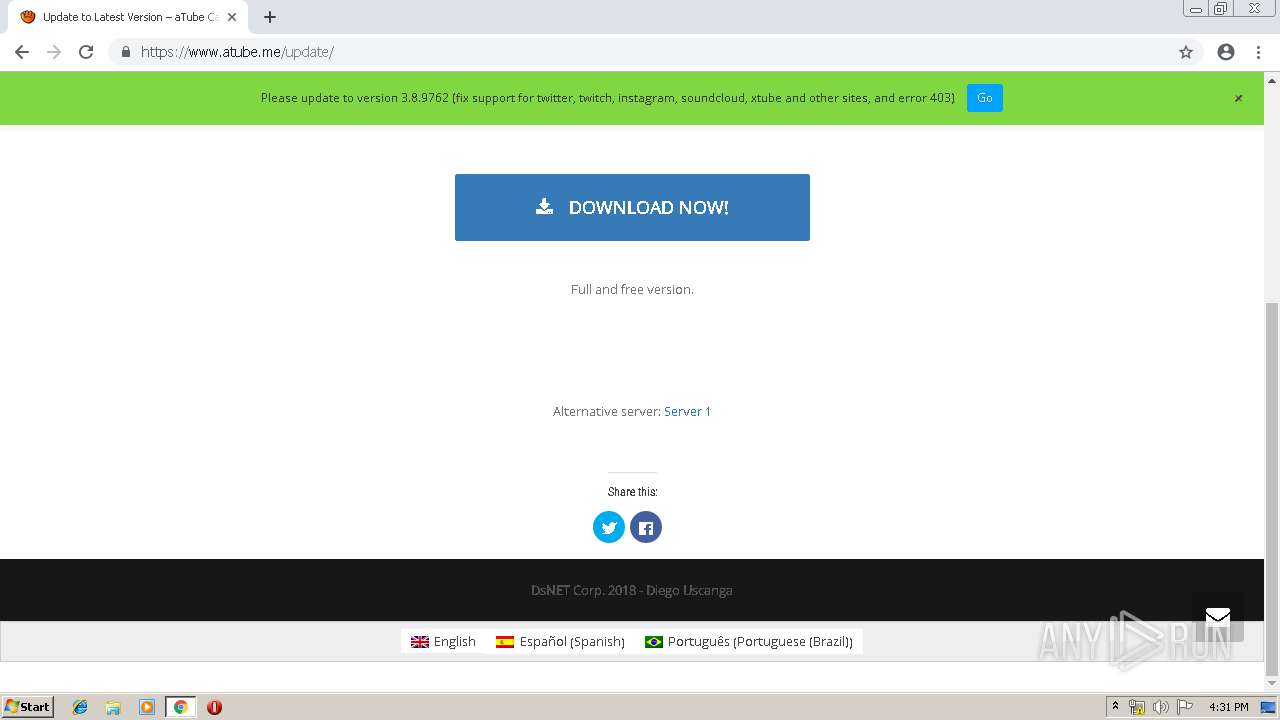Open the media player taskbar icon
1280x720 pixels.
(x=147, y=707)
